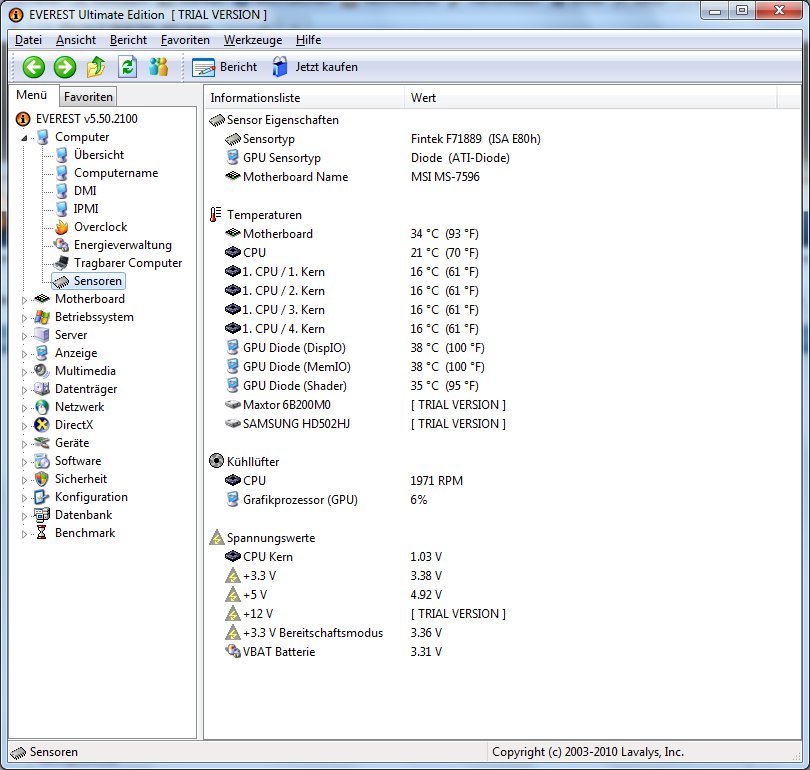Click the Datenträger drive icon

pos(42,388)
